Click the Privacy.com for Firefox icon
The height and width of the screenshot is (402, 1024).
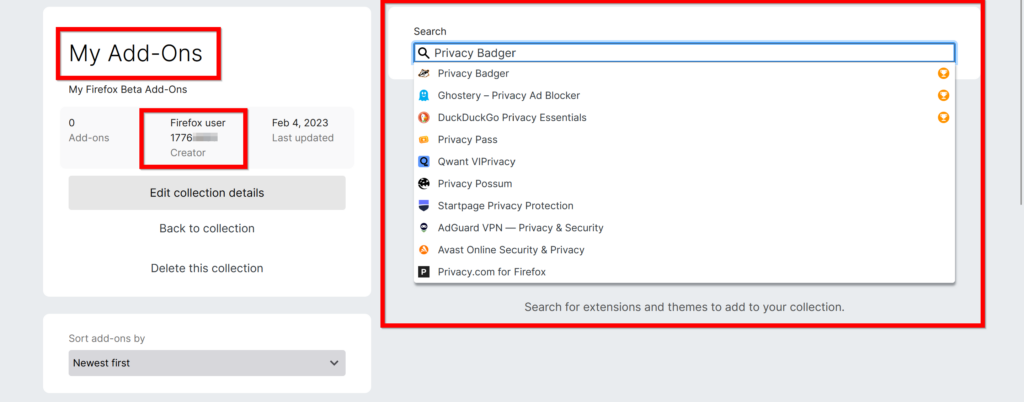424,272
